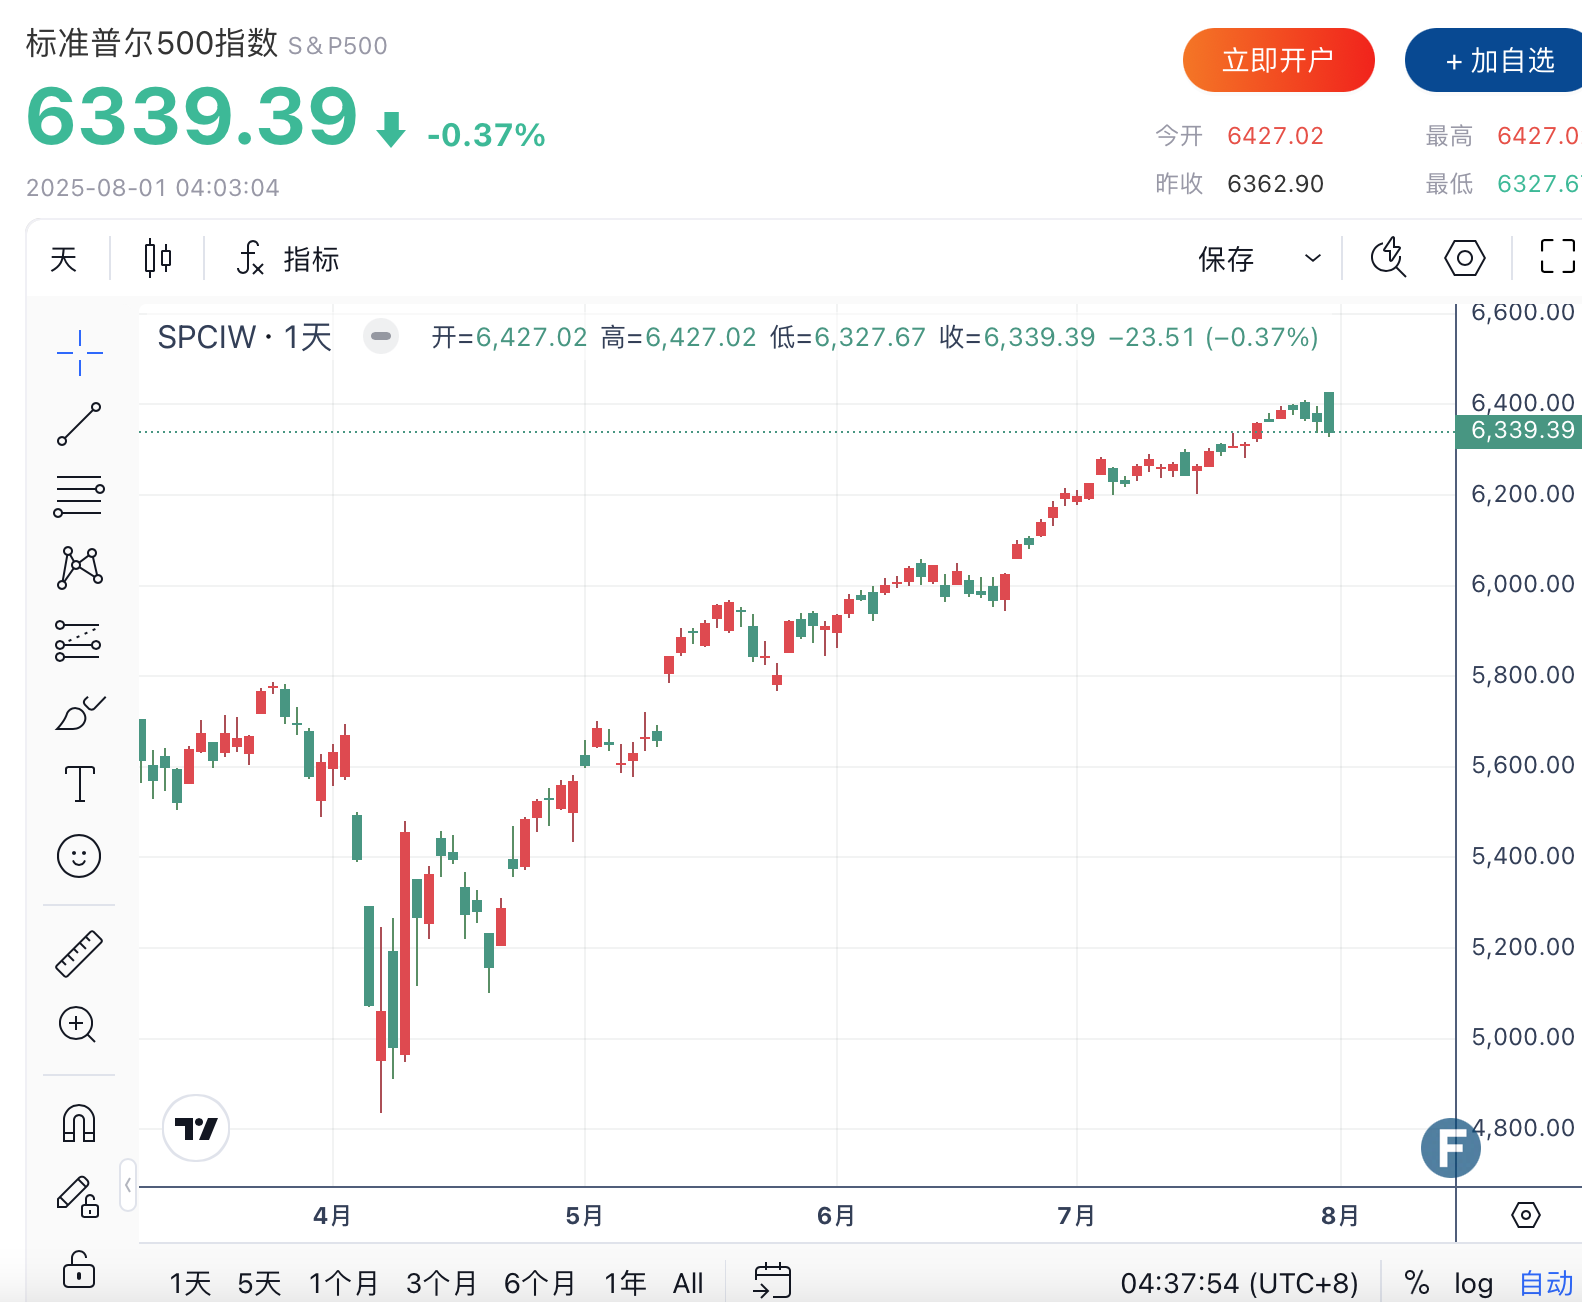Click the 保存 save button
Screen dimensions: 1582x1302
click(1226, 259)
